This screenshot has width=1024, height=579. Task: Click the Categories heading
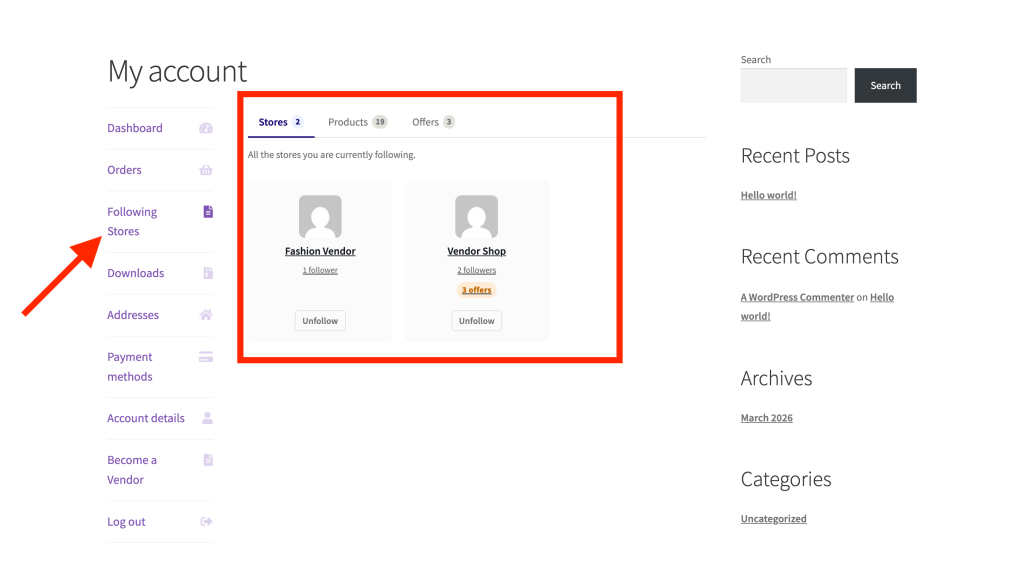786,480
